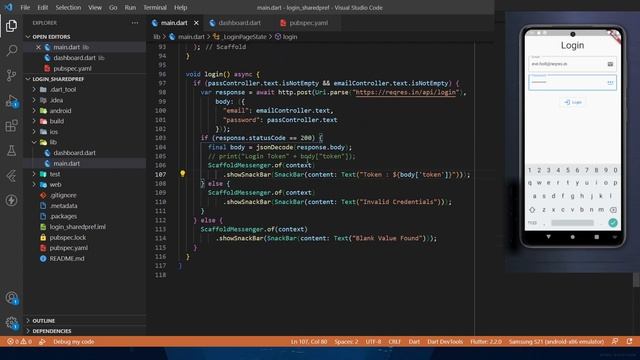
Task: Open the Testing flask view
Action: pos(11,151)
